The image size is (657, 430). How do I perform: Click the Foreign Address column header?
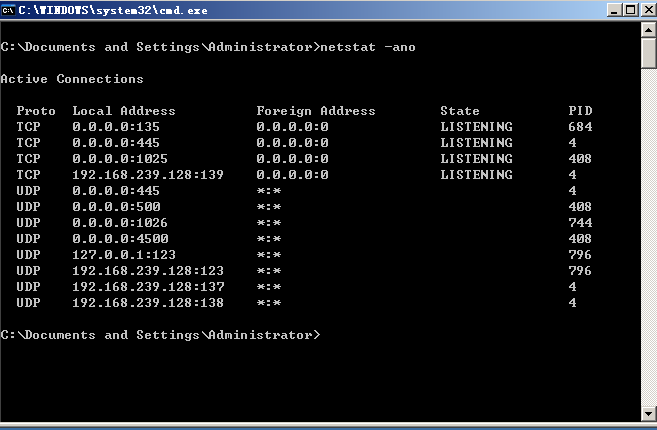point(316,111)
